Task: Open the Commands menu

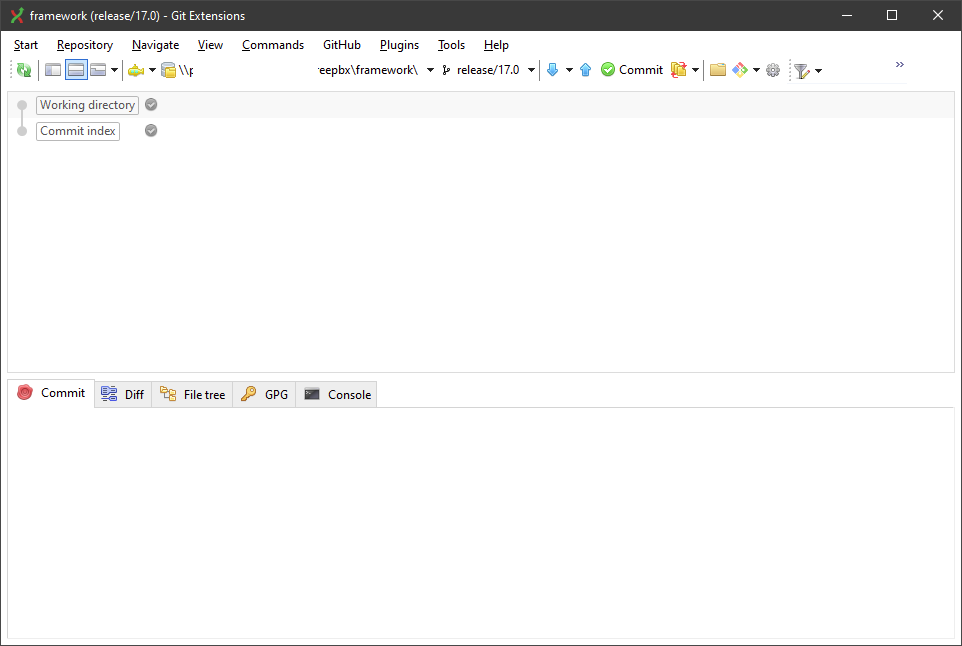Action: (x=272, y=45)
